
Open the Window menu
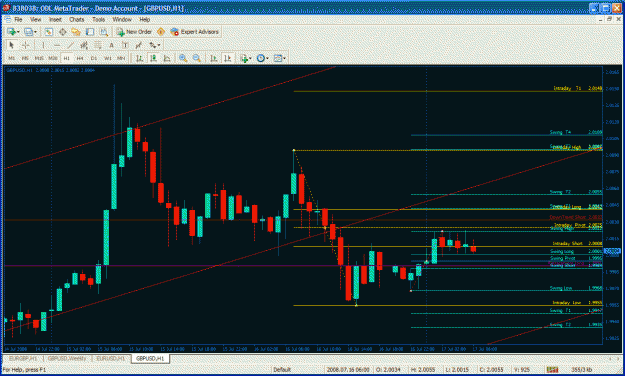pos(122,20)
